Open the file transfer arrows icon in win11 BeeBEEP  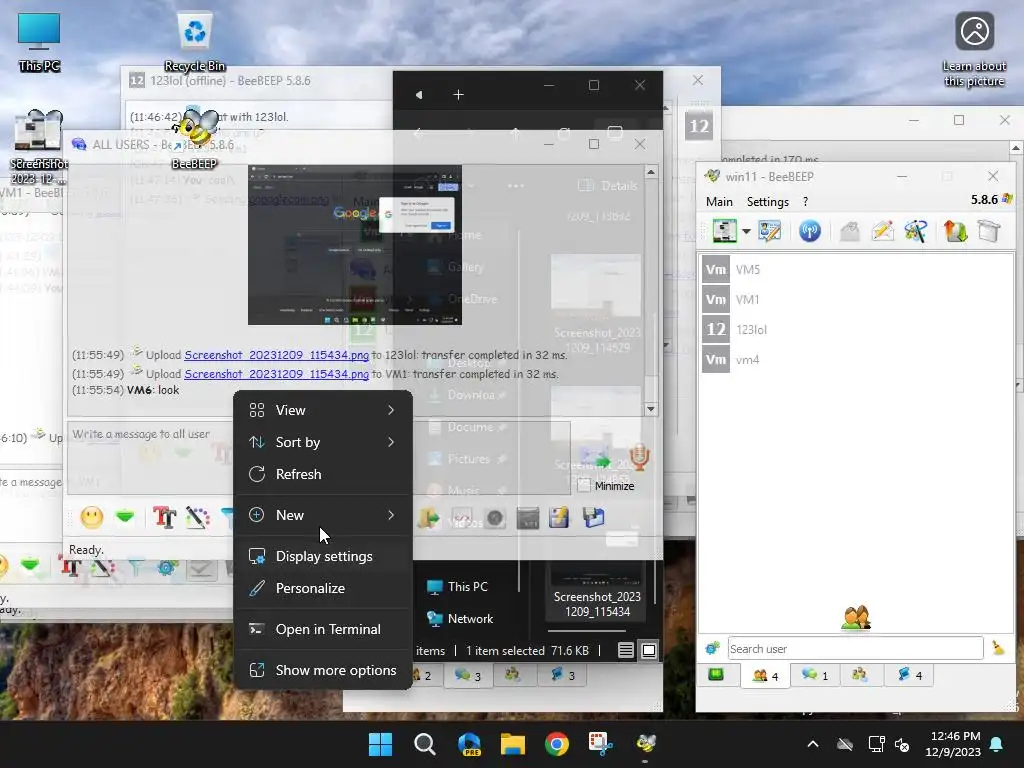[x=955, y=231]
